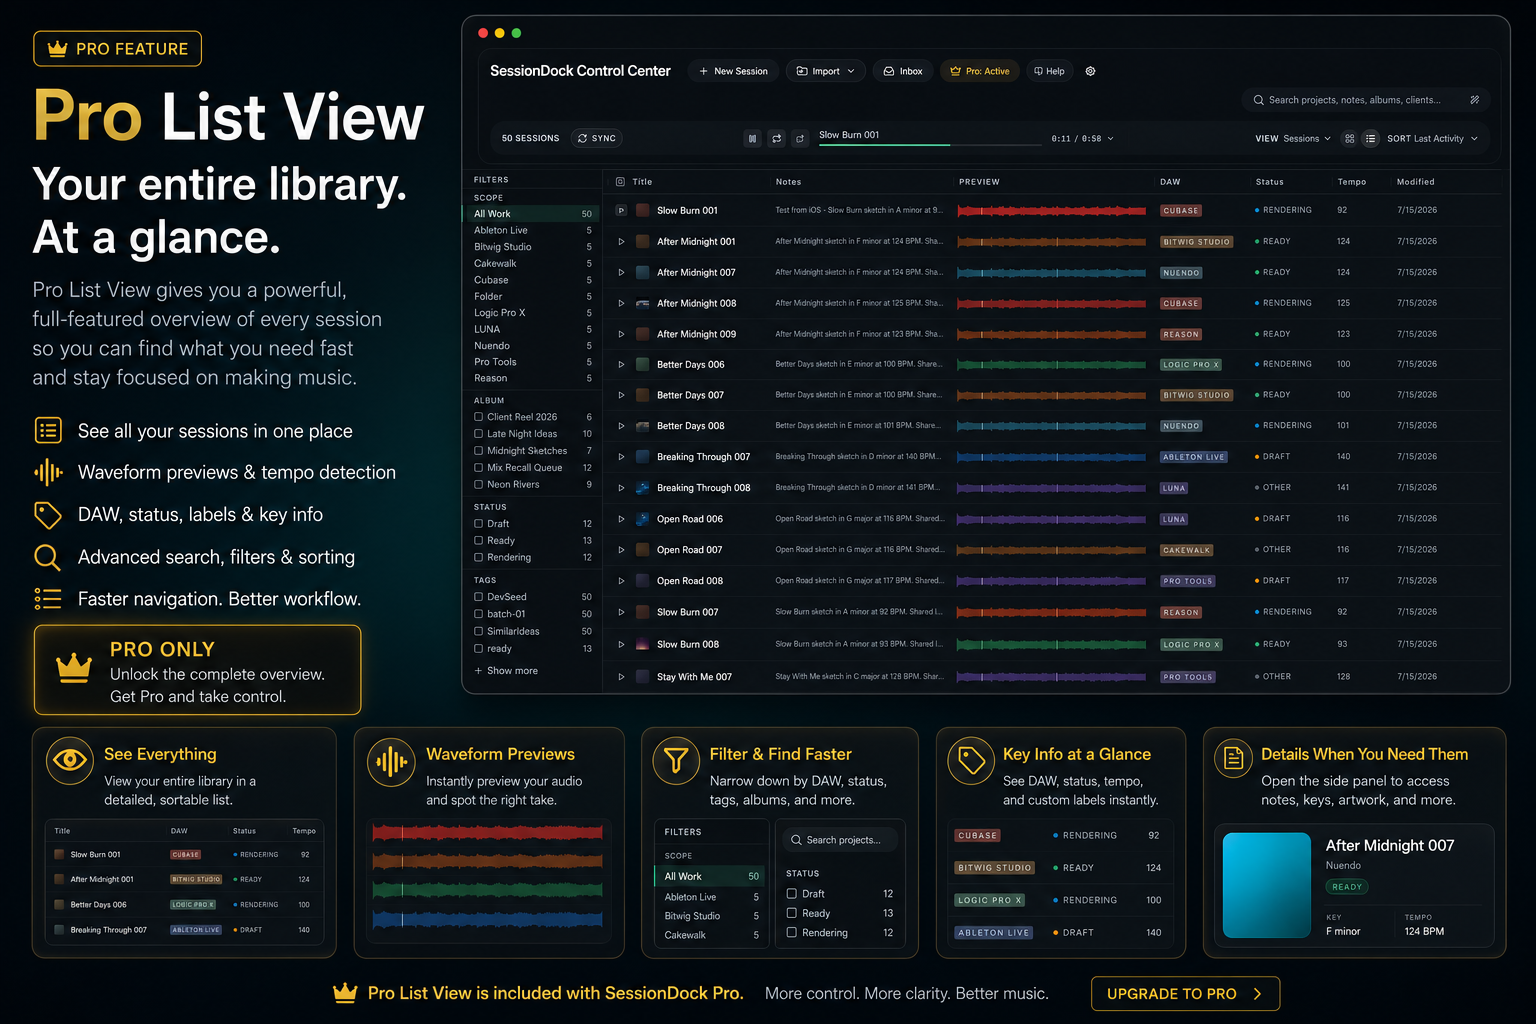Click the magic wand icon in the search bar
The image size is (1536, 1024).
1474,100
